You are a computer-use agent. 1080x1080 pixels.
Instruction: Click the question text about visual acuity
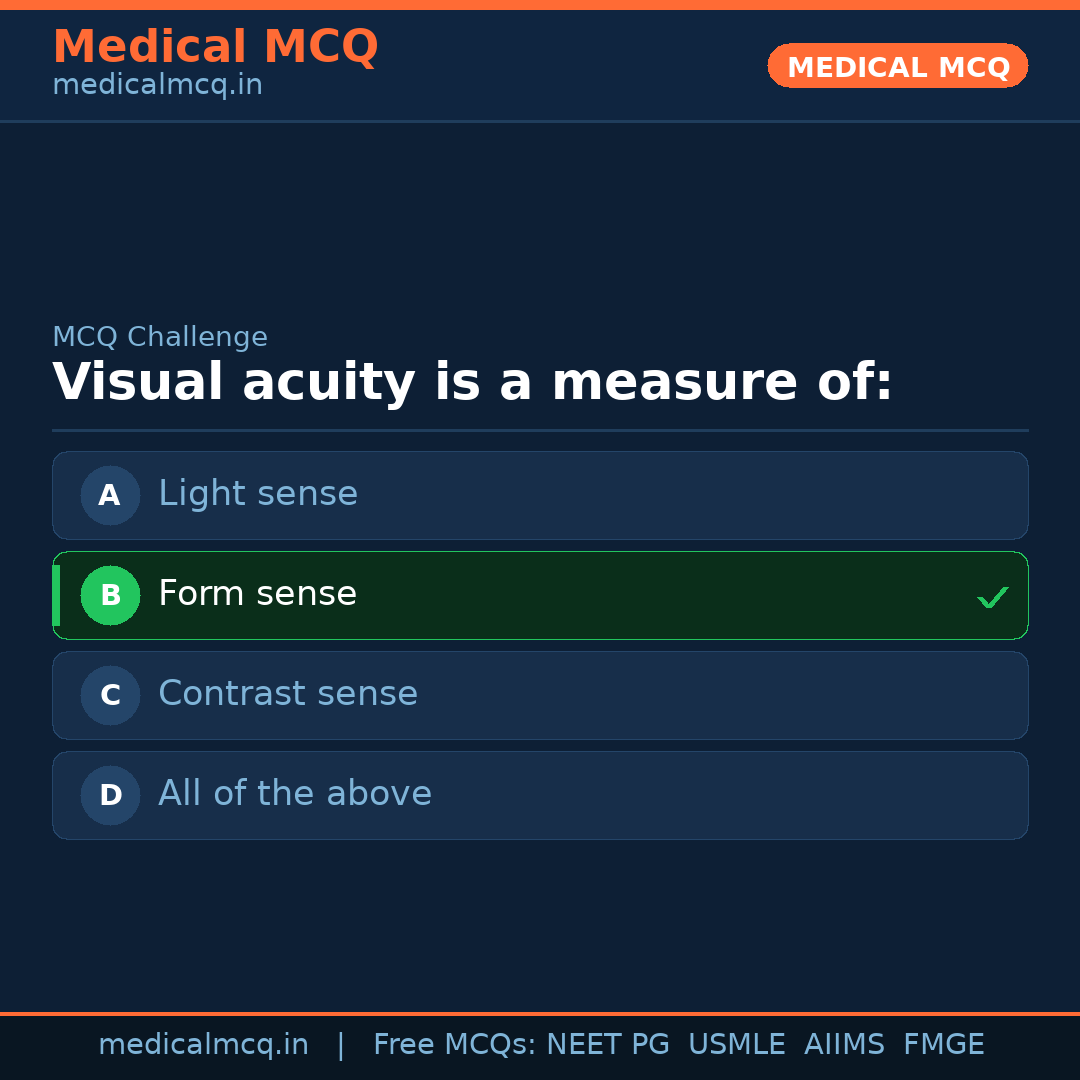pos(472,383)
